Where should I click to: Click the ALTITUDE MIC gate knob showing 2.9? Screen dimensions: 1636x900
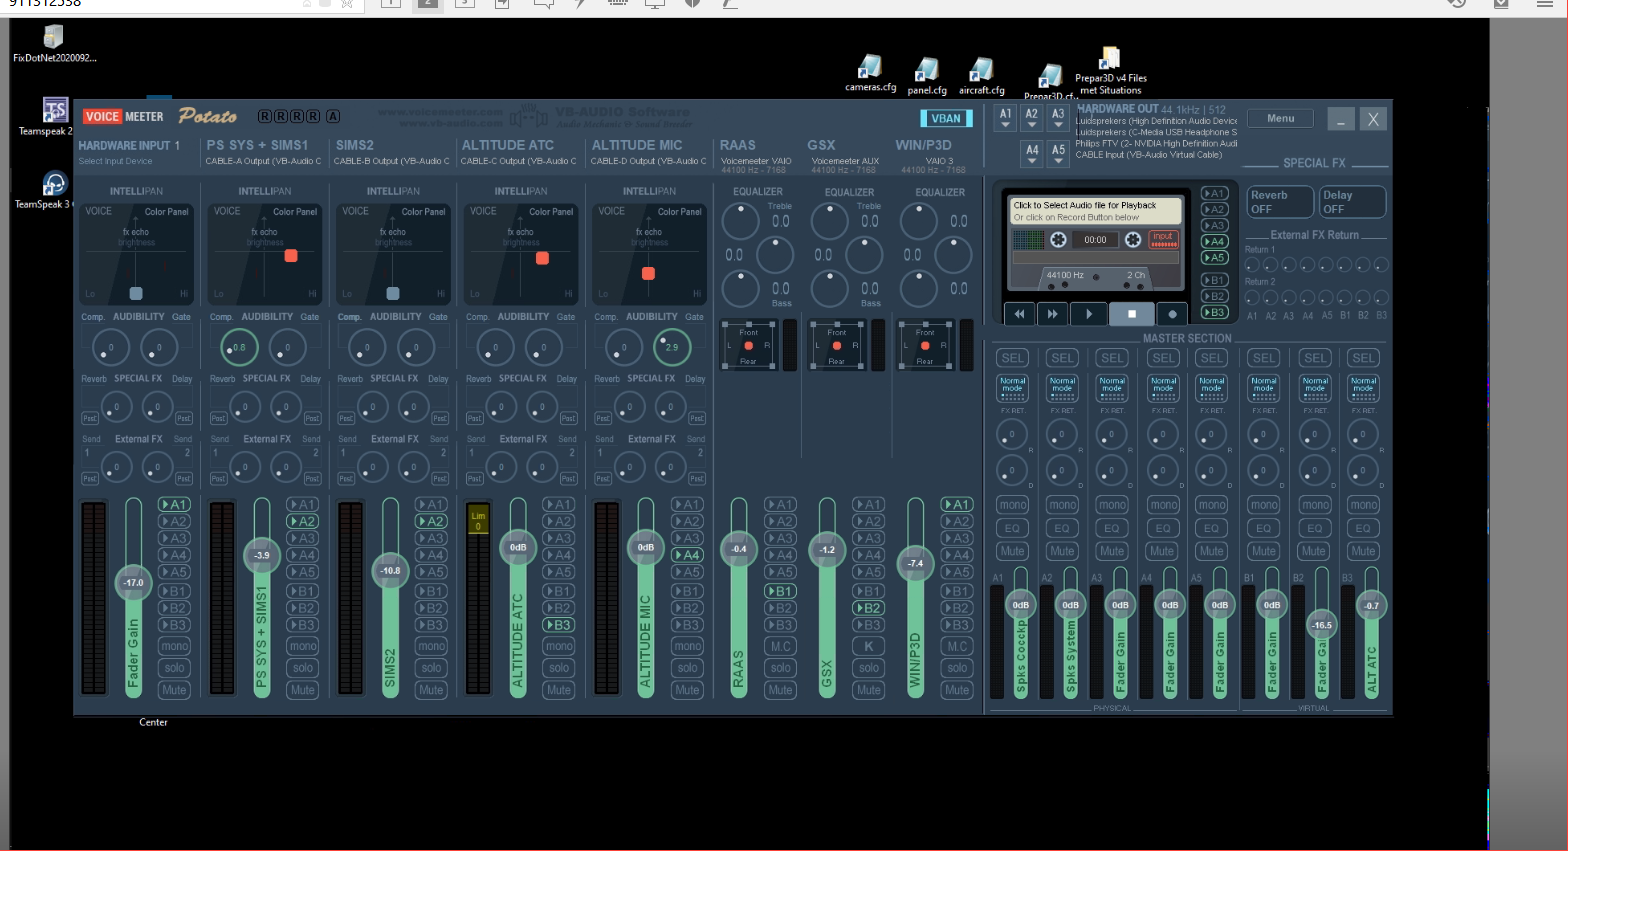pos(672,347)
